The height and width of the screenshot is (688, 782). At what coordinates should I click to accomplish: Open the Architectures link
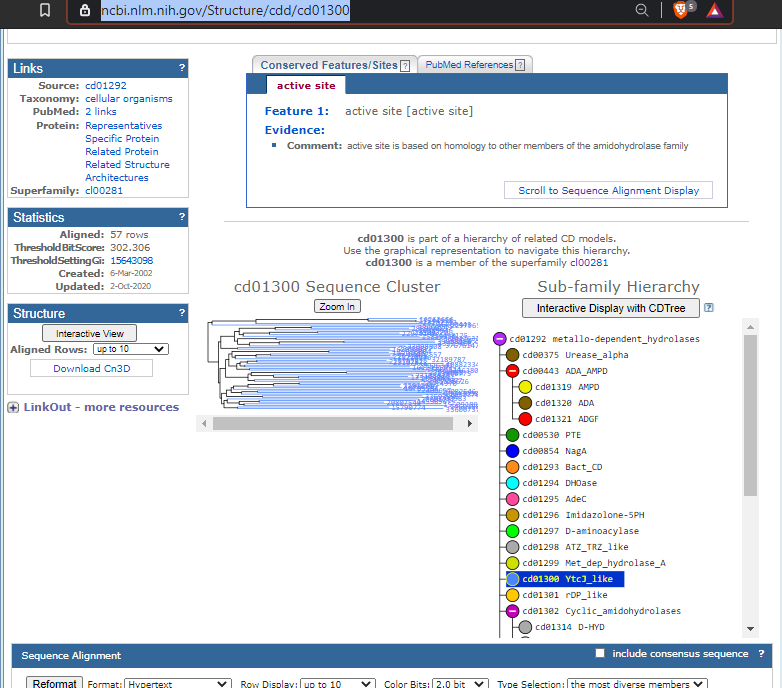(117, 177)
